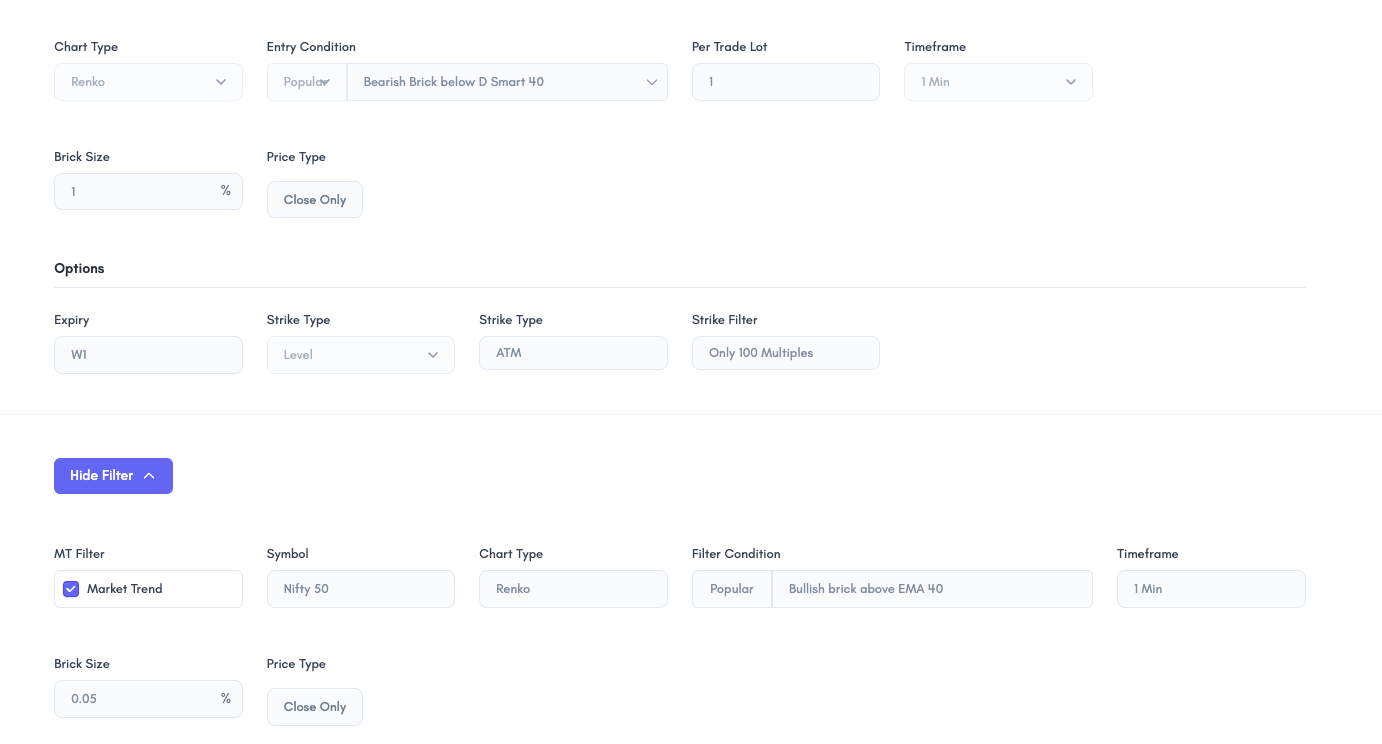Open the Chart Type Renko dropdown
Screen dimensions: 1382x744
(x=148, y=82)
